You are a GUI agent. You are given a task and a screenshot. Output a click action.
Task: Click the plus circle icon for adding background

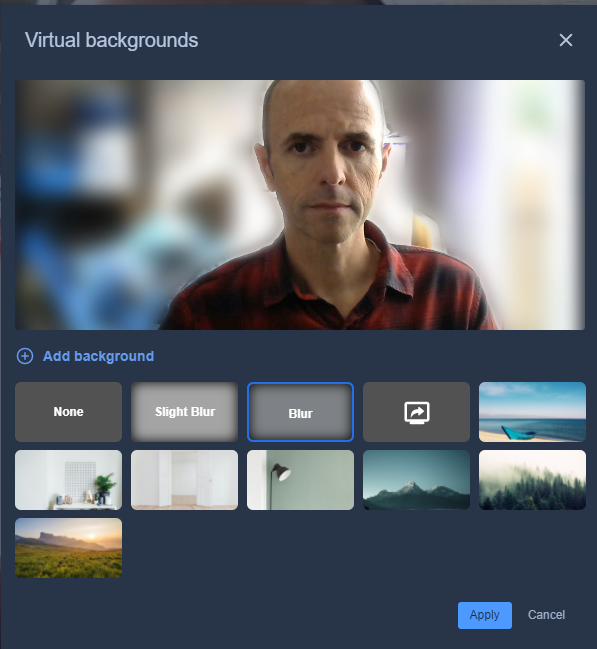(x=25, y=356)
